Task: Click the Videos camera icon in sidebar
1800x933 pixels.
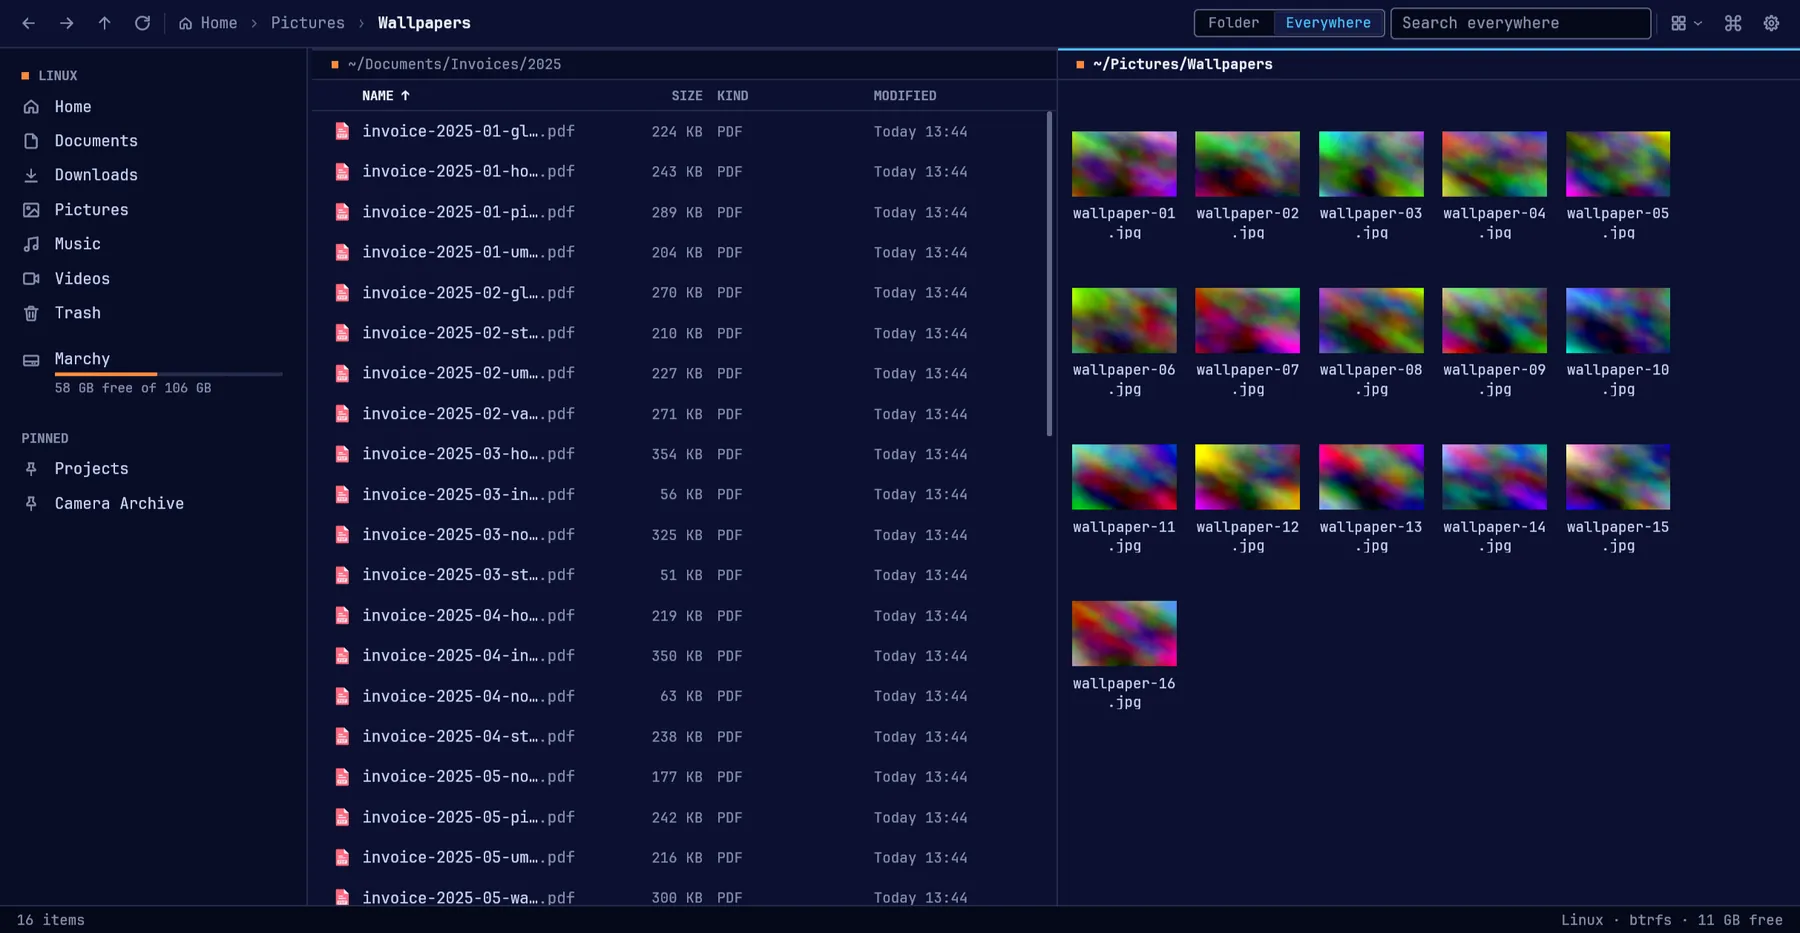Action: tap(31, 279)
